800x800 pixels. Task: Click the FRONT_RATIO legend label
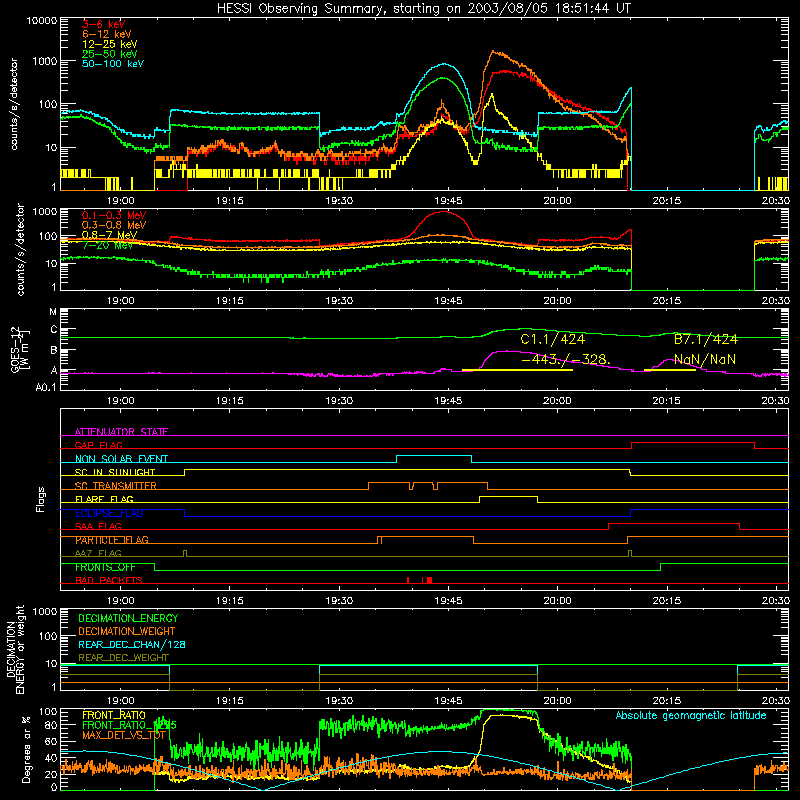point(114,715)
